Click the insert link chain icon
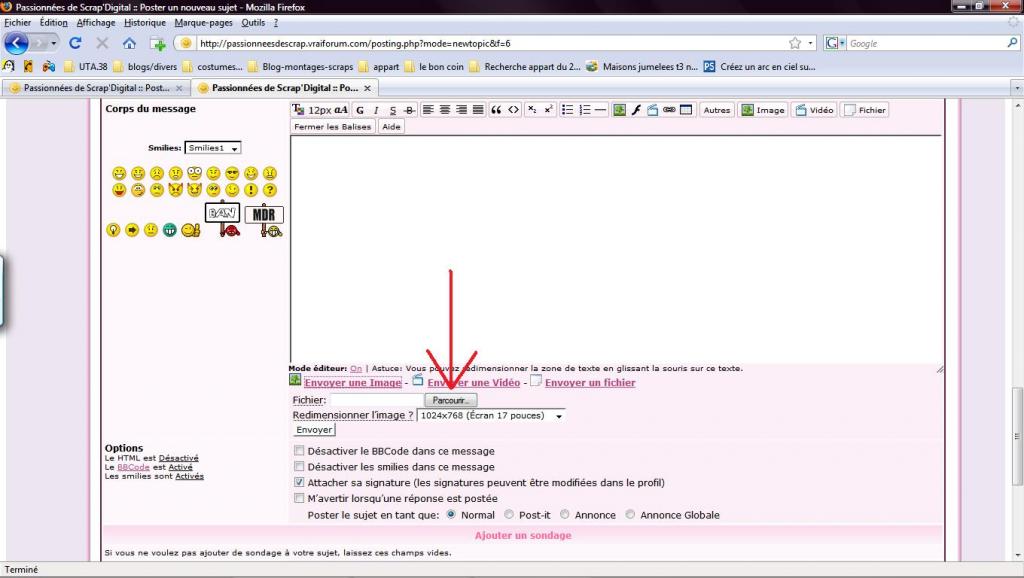This screenshot has width=1024, height=578. point(669,110)
